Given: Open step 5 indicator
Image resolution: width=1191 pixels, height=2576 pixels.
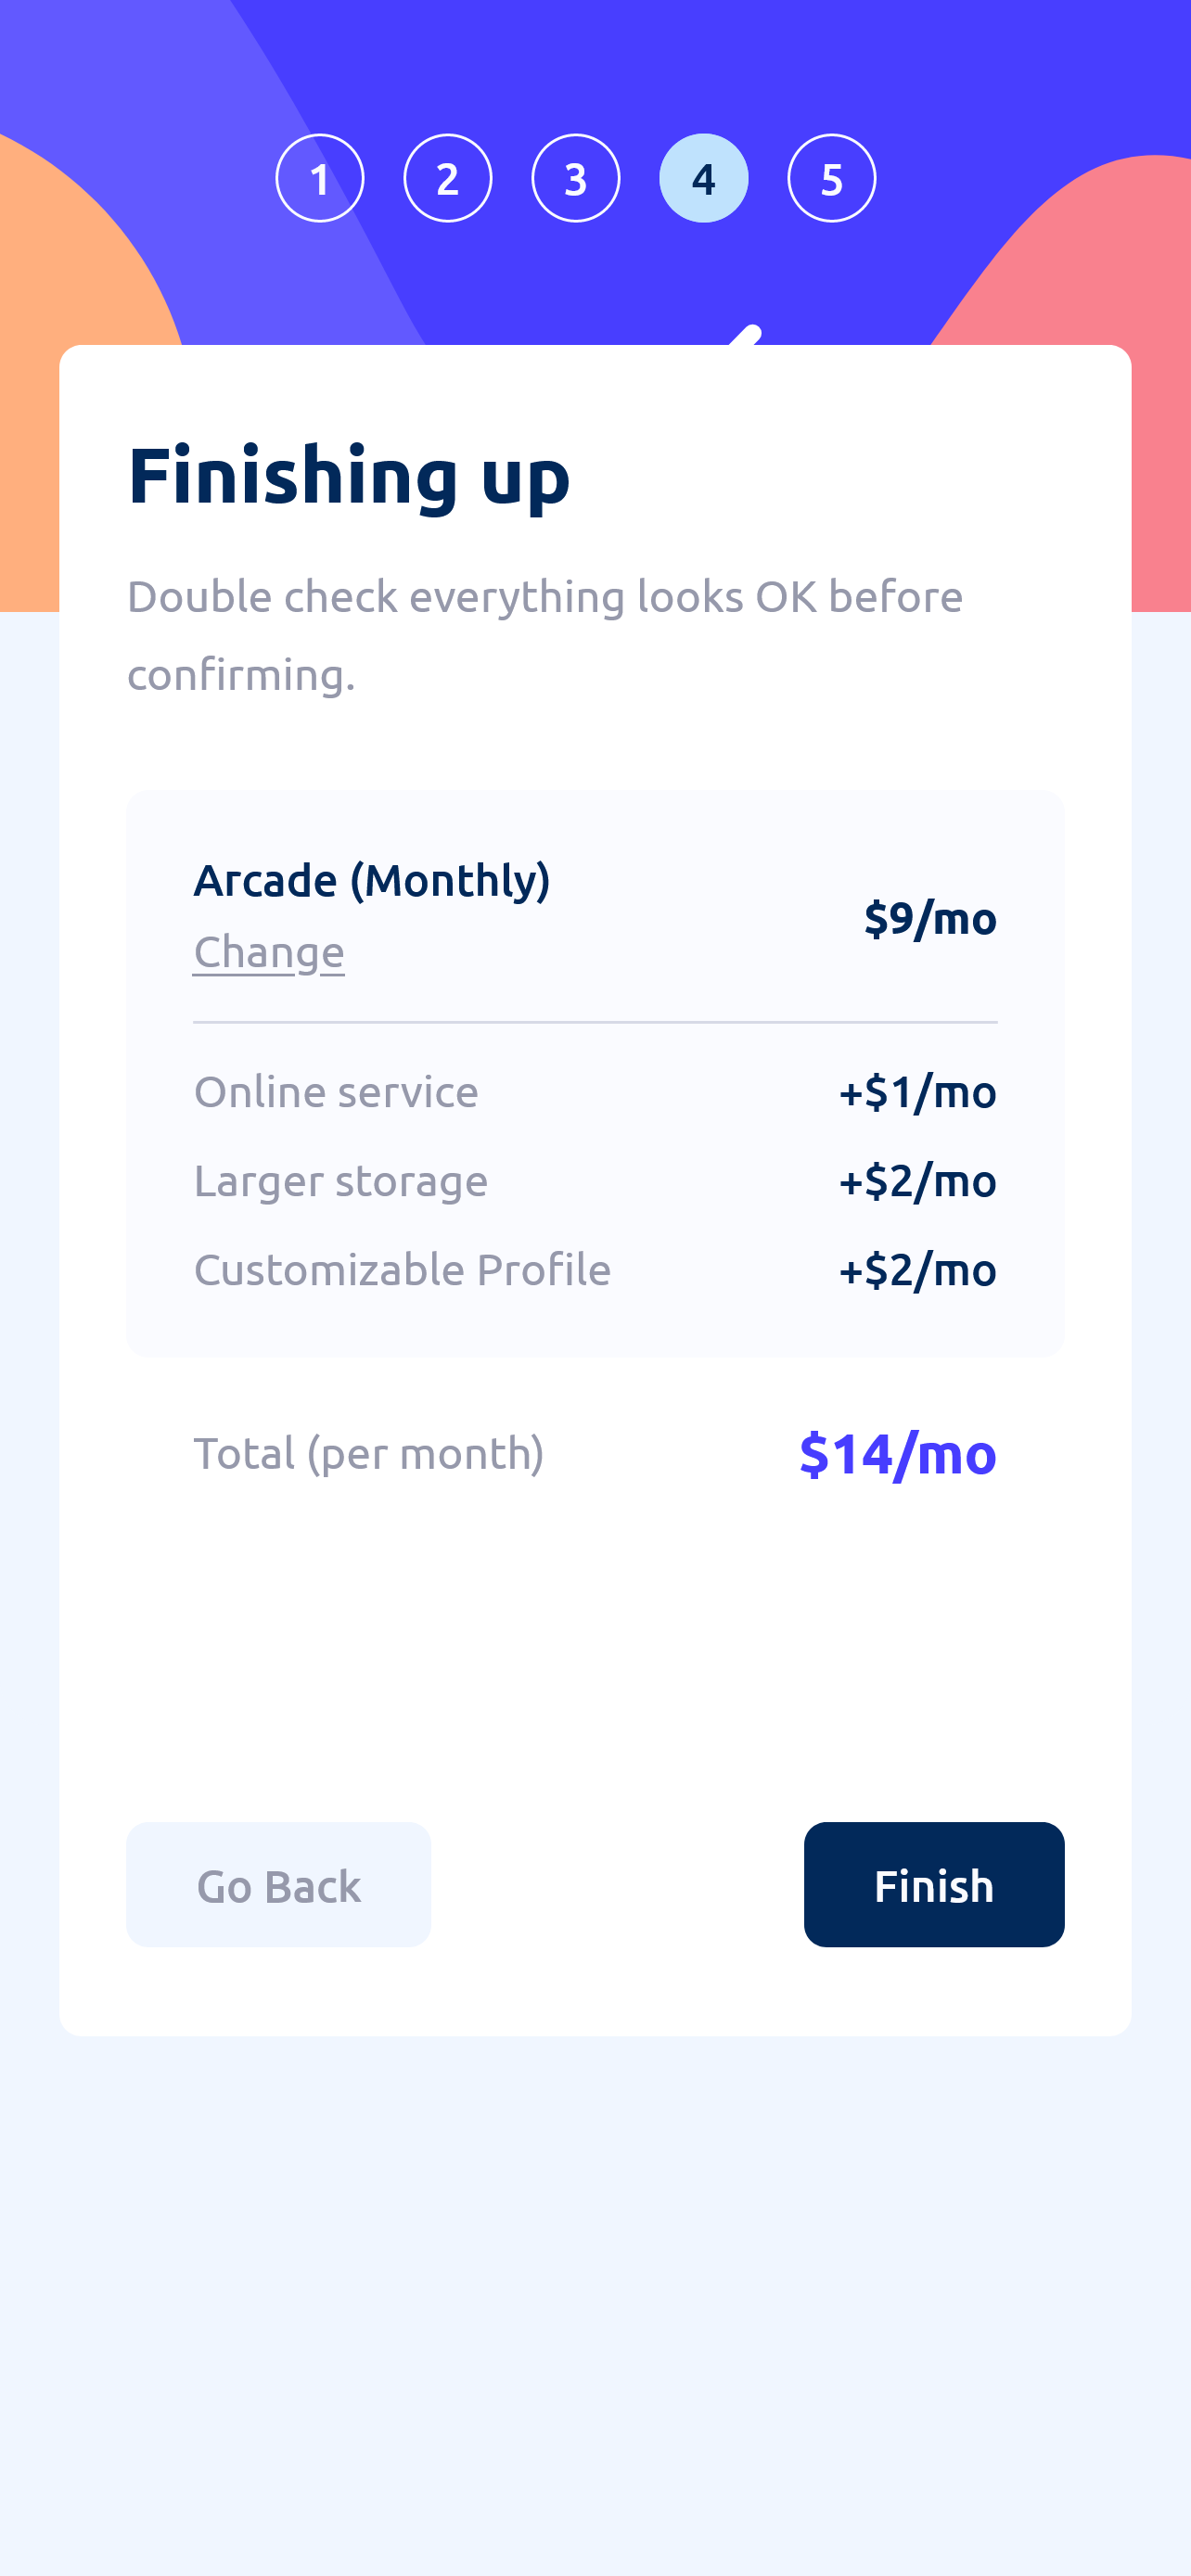Looking at the screenshot, I should 832,178.
